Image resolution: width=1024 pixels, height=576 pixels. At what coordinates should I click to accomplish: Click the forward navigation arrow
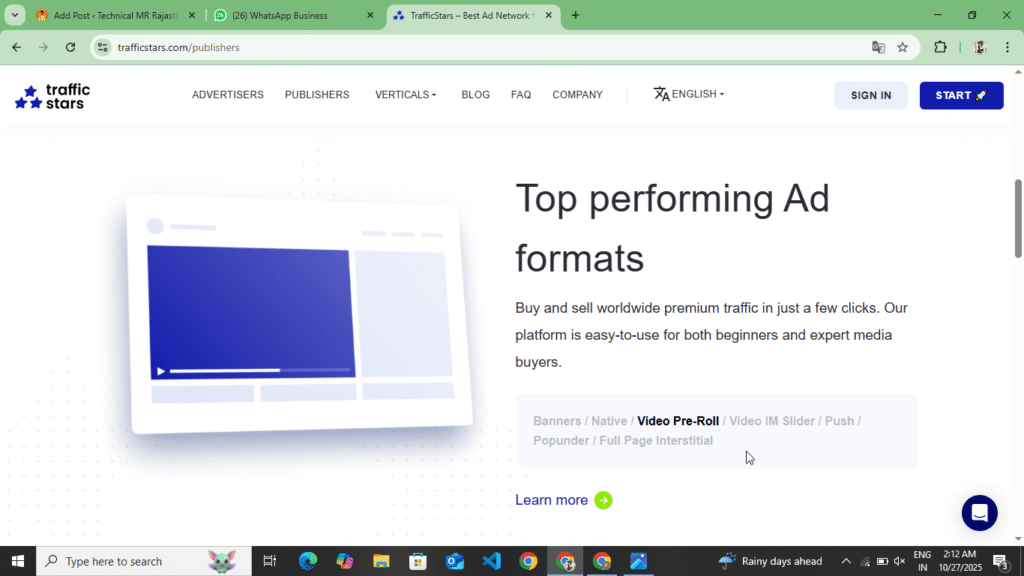(x=42, y=47)
